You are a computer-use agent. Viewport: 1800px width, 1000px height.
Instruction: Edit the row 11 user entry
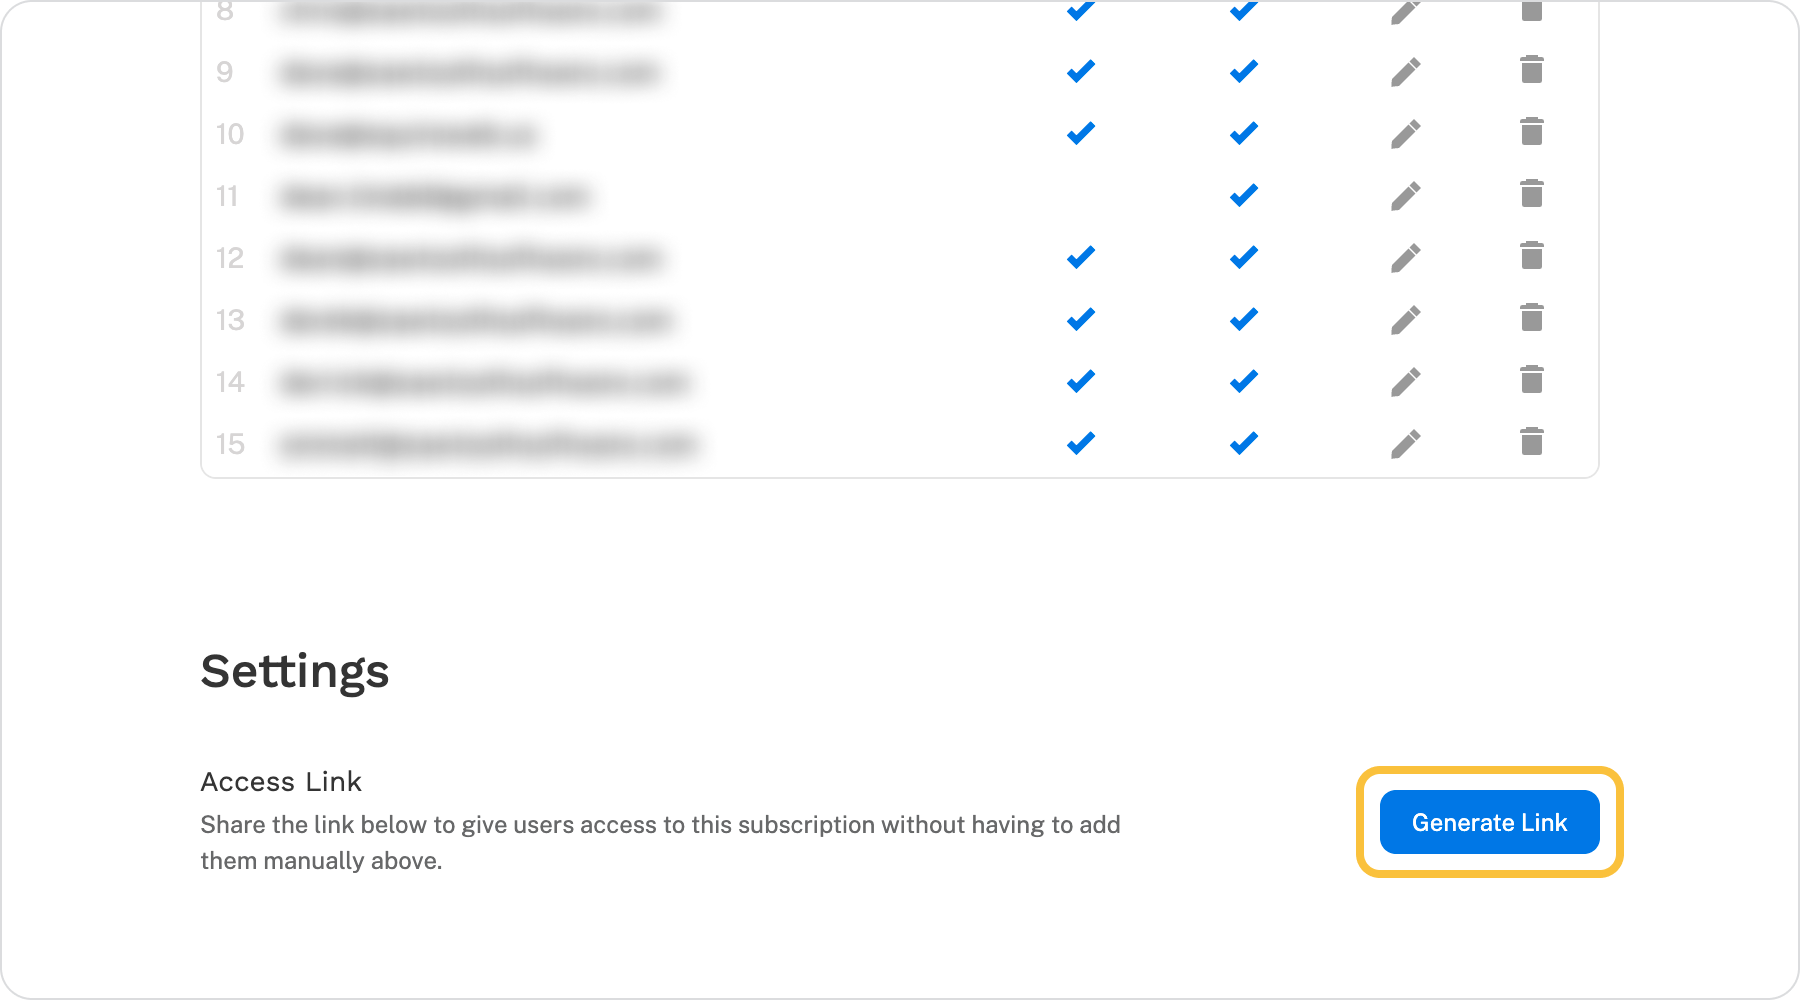(1405, 196)
